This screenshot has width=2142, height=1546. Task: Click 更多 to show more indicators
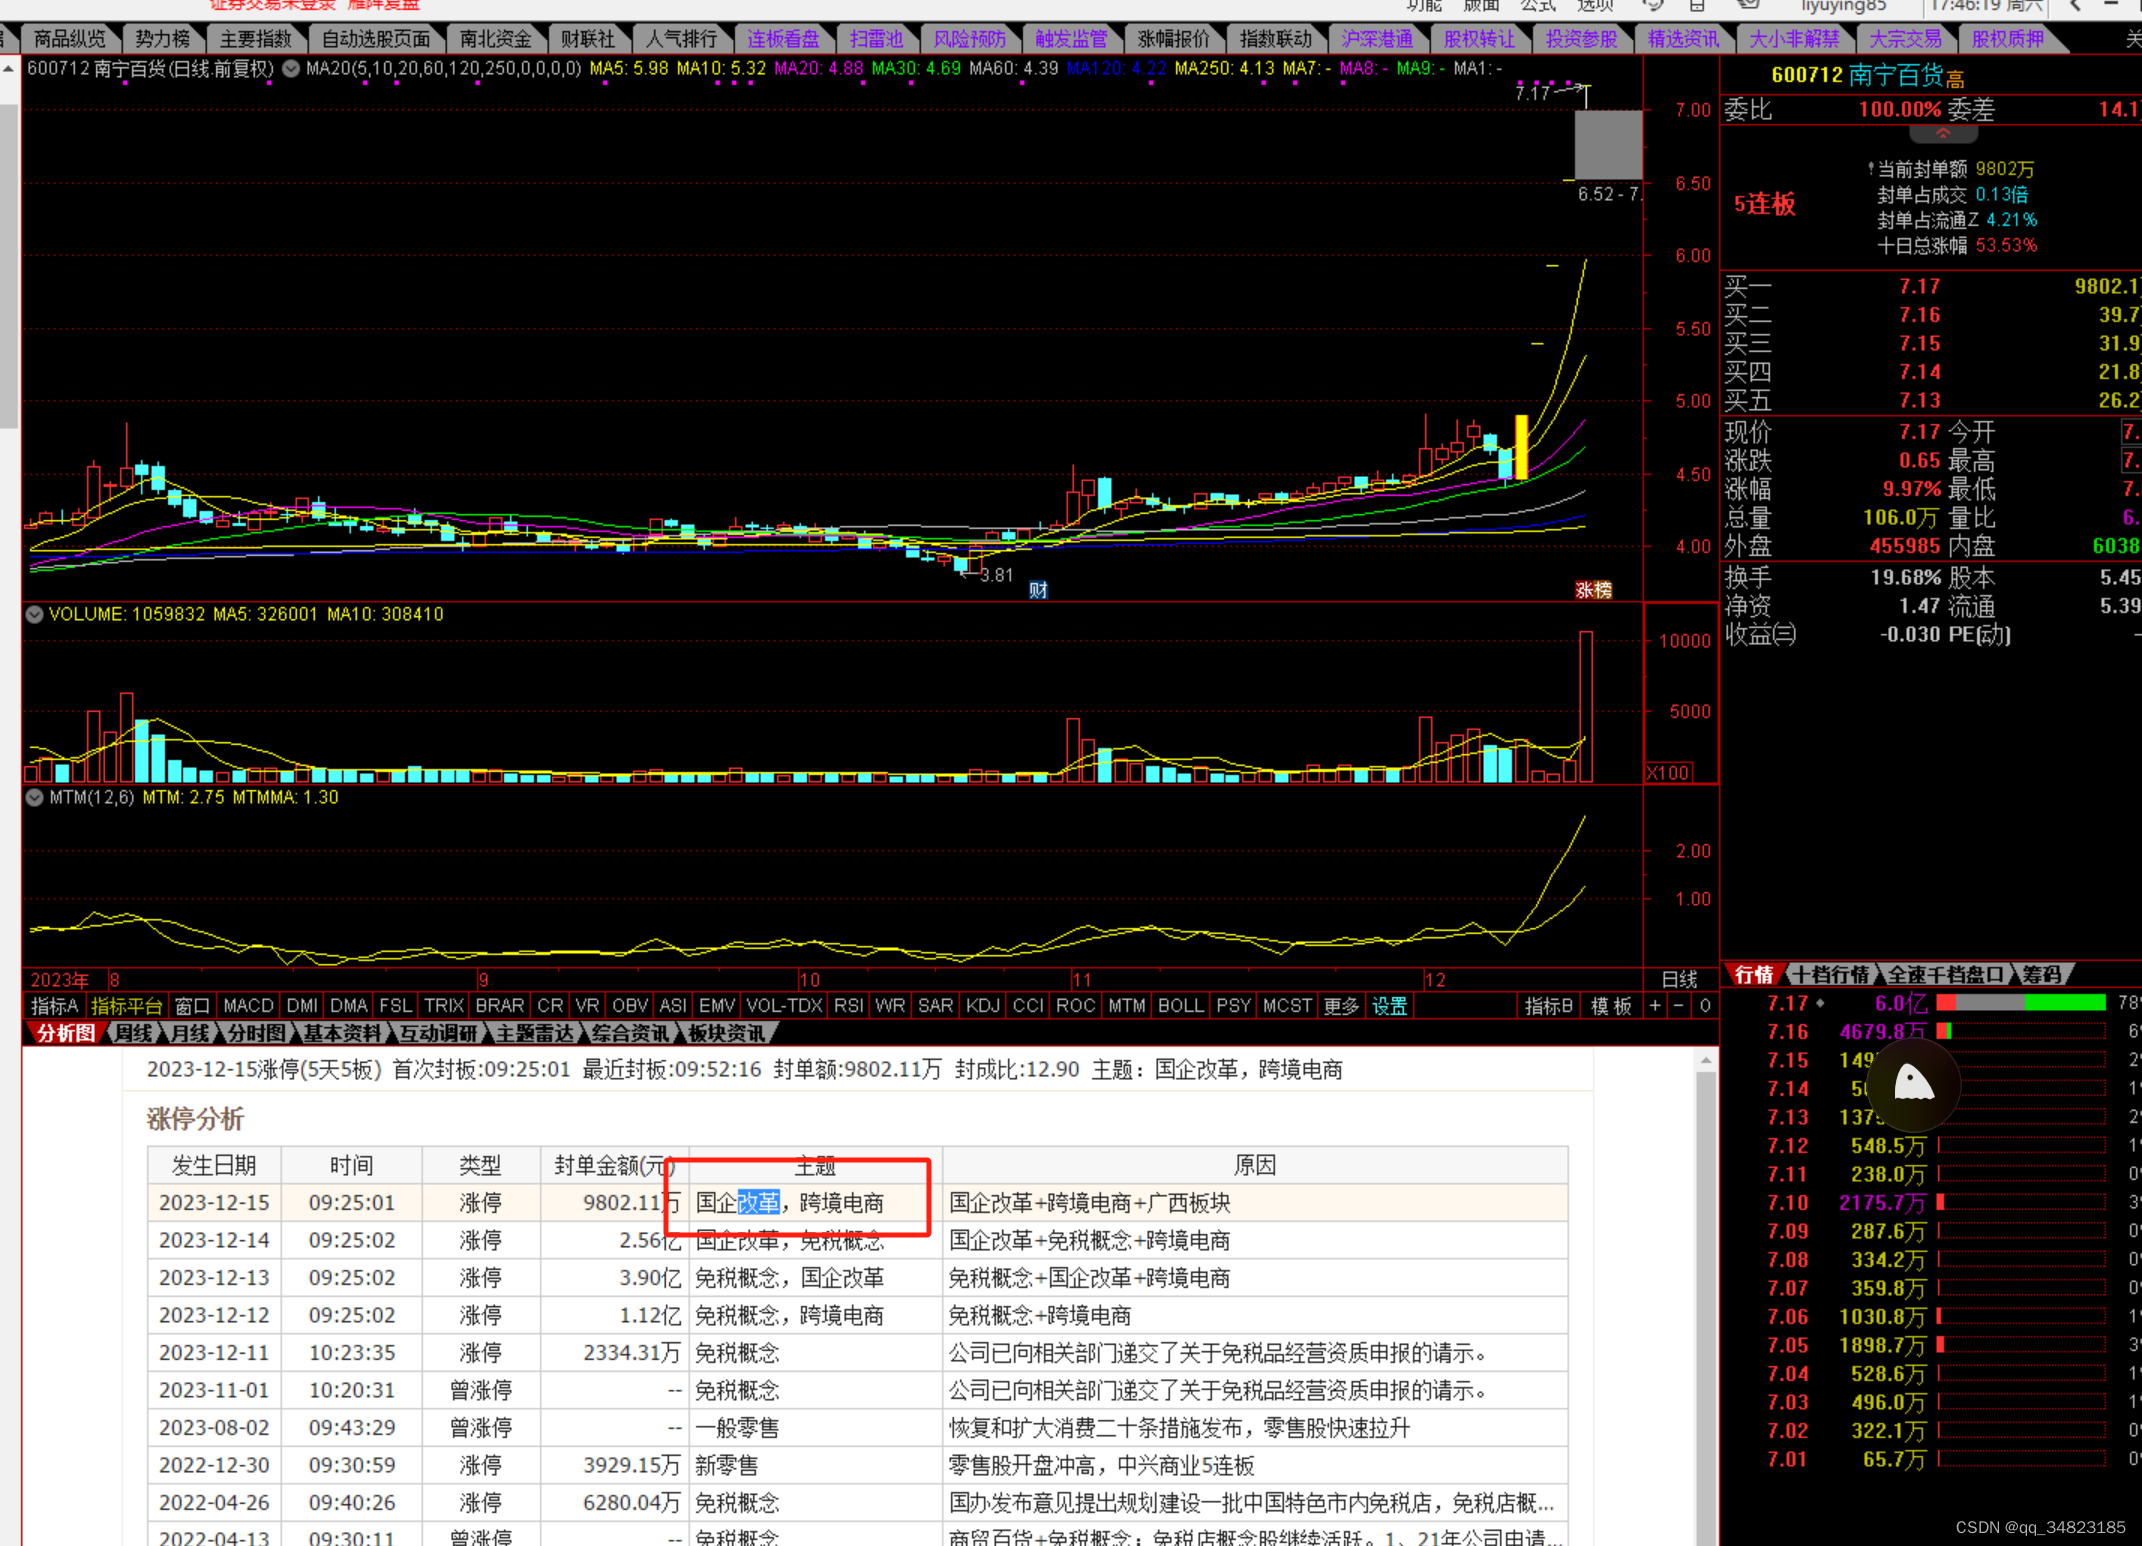1340,1006
